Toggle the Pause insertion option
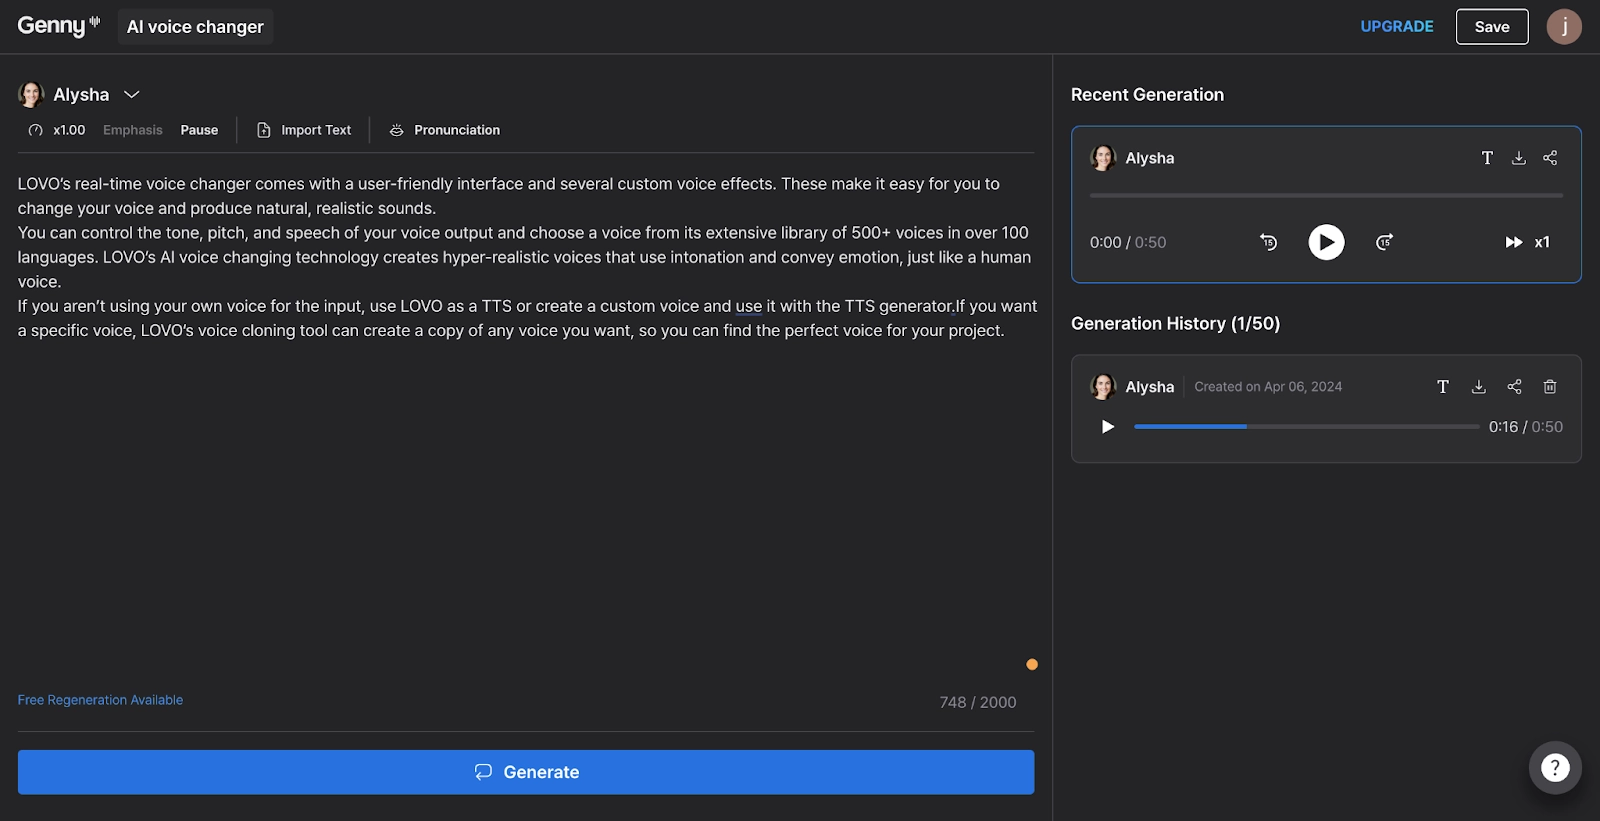Screen dimensions: 1600x821 pos(199,129)
